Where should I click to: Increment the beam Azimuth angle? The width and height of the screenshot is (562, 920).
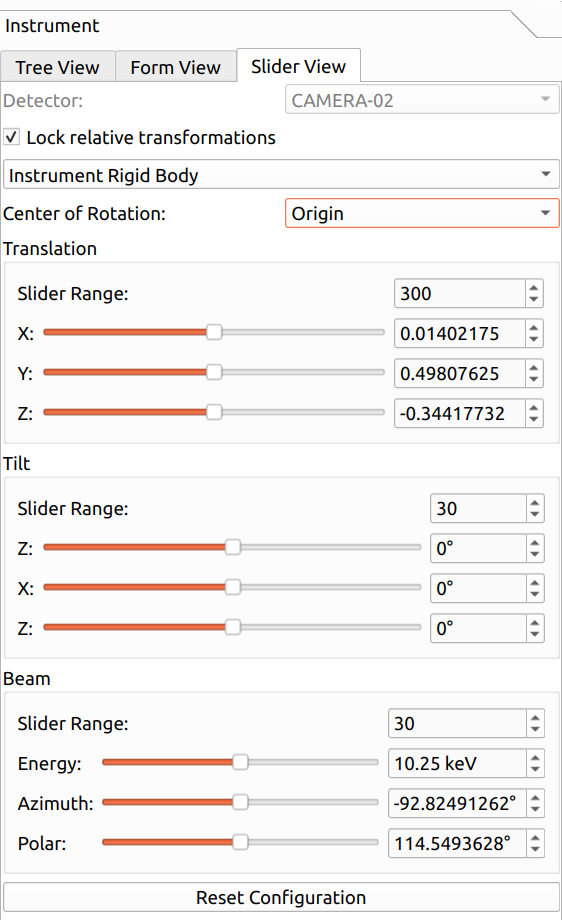click(534, 797)
